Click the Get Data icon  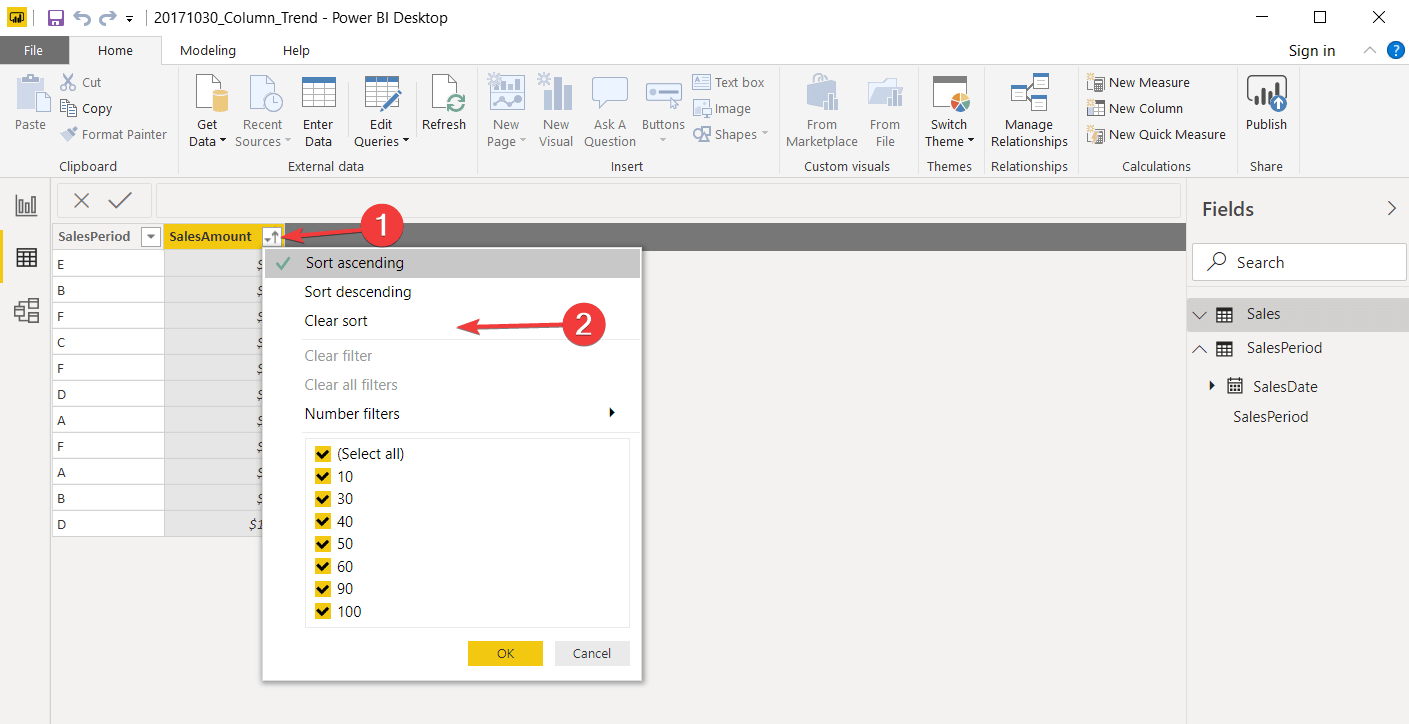tap(207, 96)
